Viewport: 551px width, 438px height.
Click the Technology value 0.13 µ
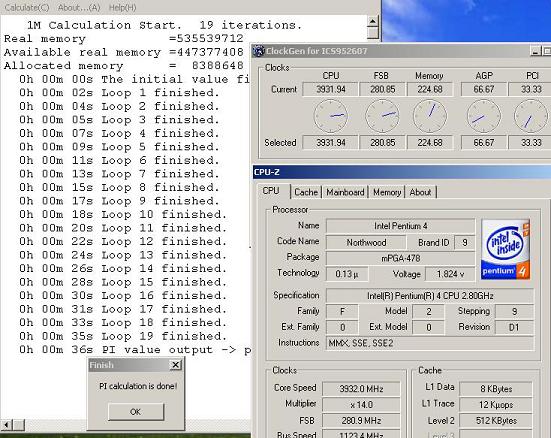pyautogui.click(x=347, y=274)
